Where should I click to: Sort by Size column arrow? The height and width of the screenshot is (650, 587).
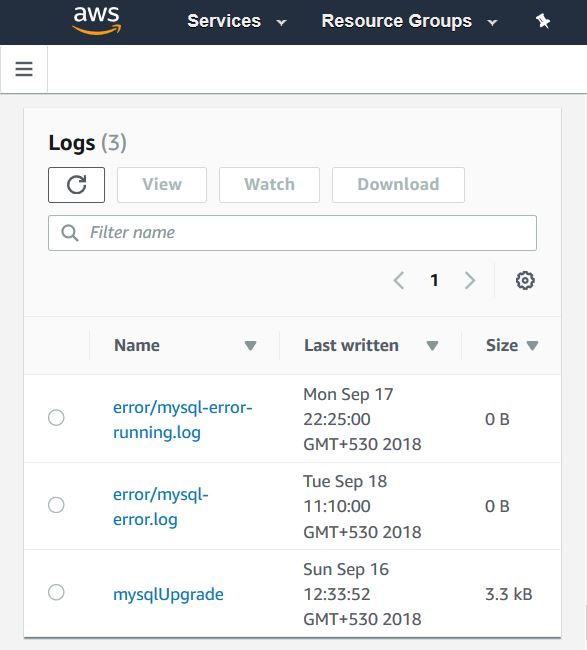tap(532, 345)
